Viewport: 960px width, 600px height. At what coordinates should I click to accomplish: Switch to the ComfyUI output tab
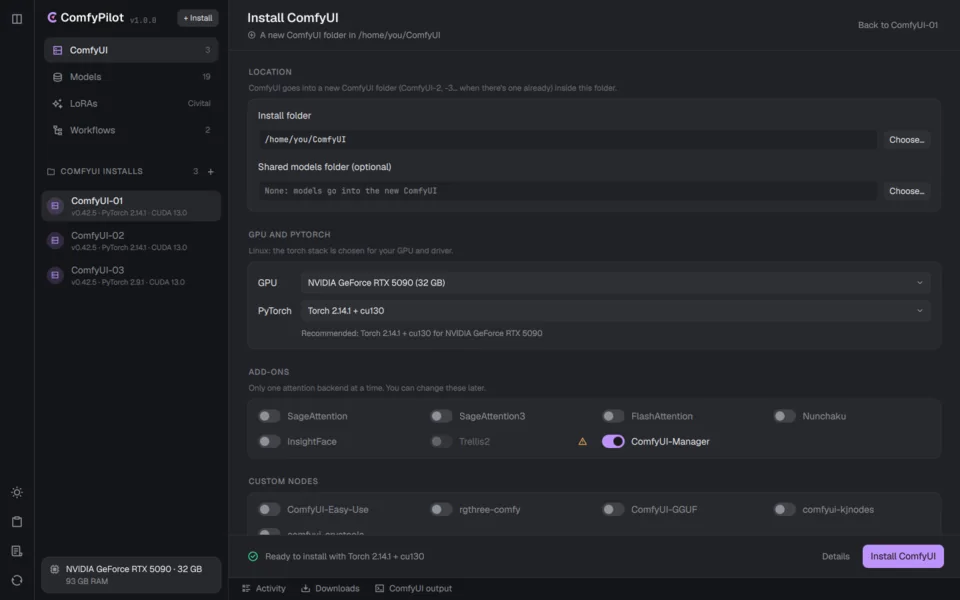click(413, 588)
